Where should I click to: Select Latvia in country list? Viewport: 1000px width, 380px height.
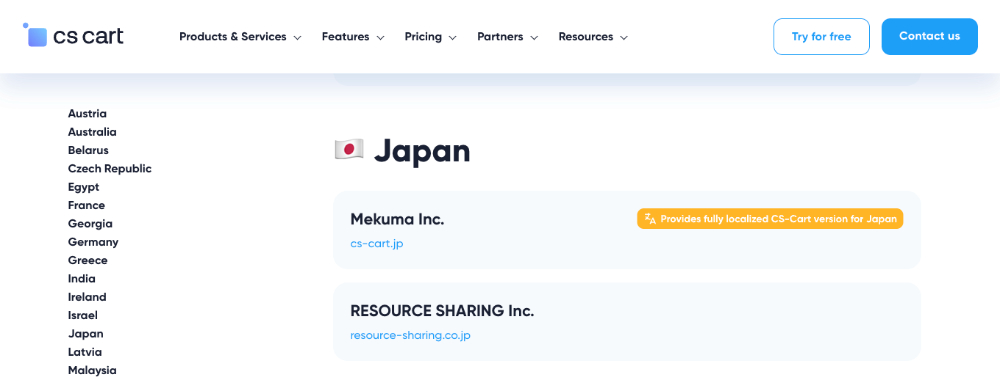coord(85,352)
